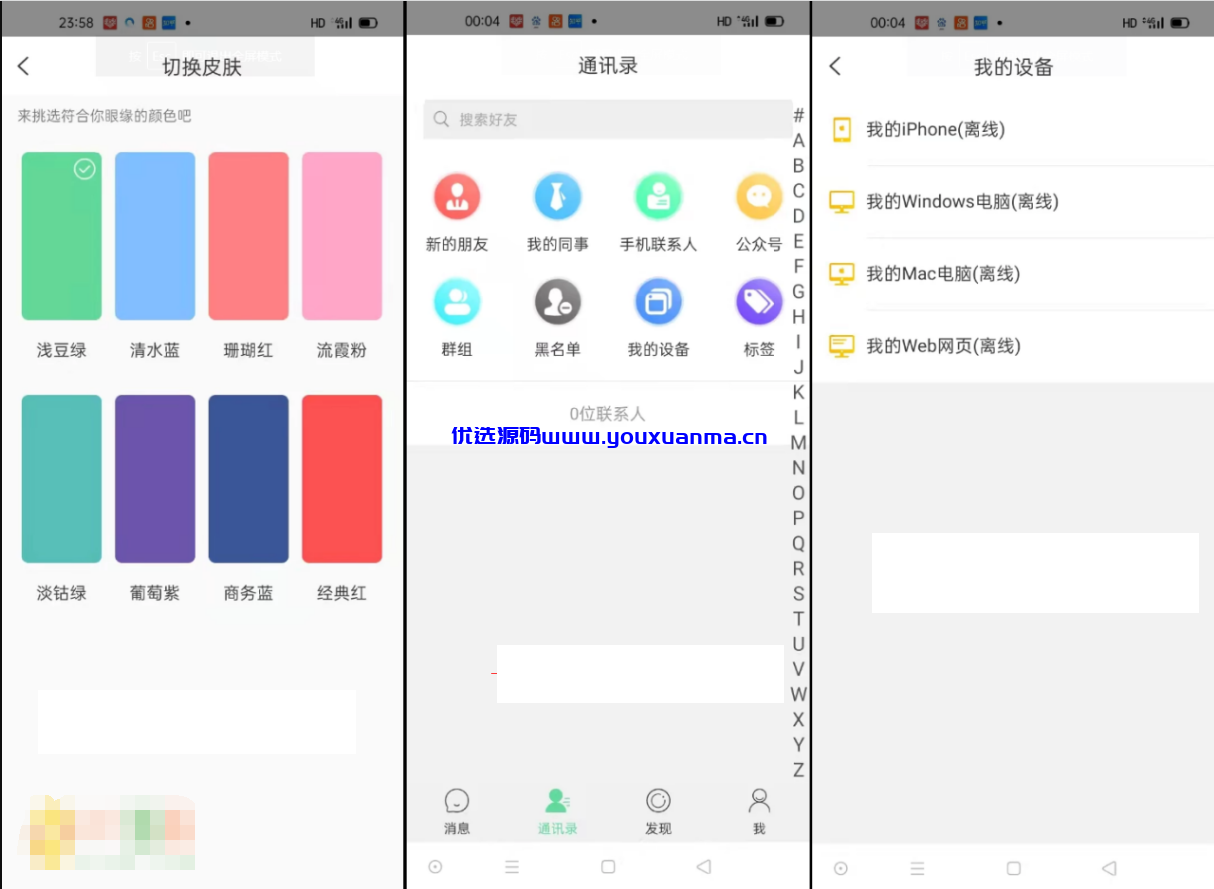Go back from the 切换皮肤 screen
The width and height of the screenshot is (1214, 889).
coord(24,66)
